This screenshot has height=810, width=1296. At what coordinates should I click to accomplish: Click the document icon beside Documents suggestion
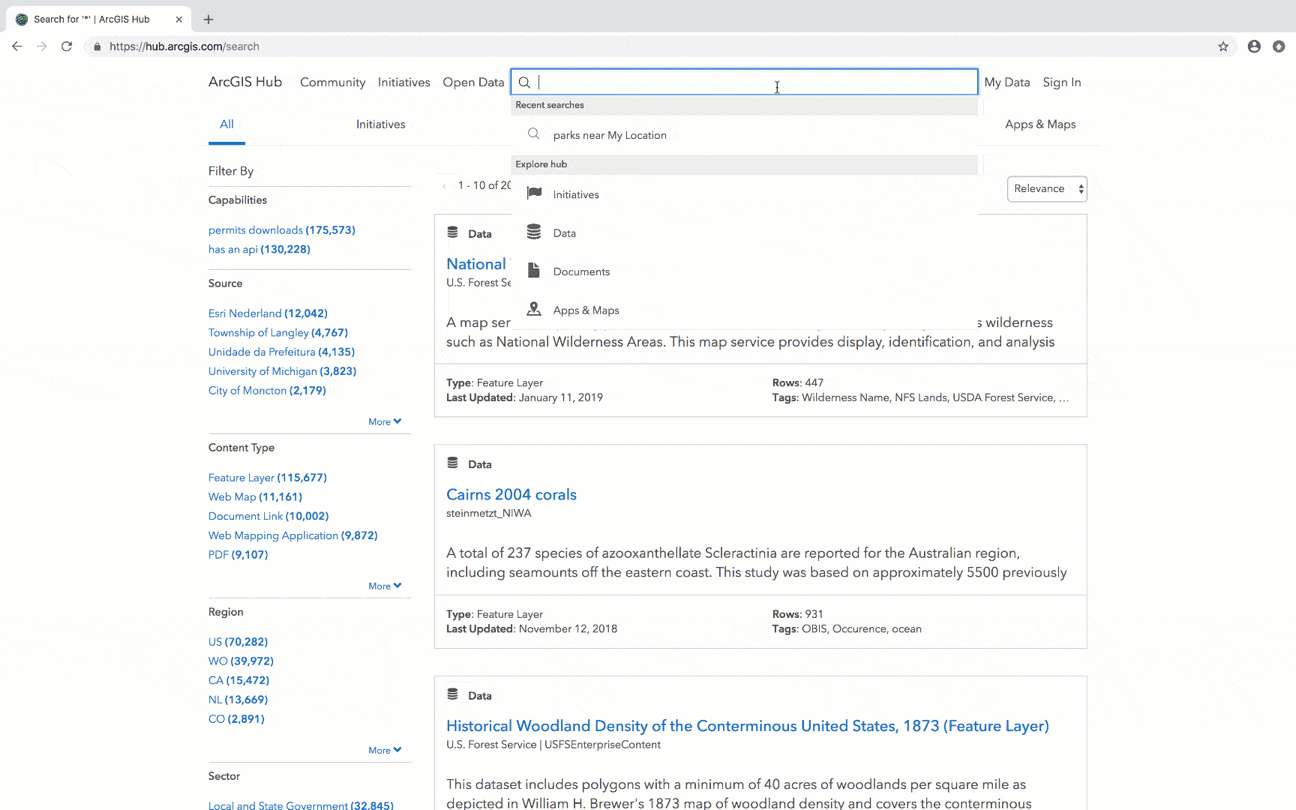tap(533, 271)
